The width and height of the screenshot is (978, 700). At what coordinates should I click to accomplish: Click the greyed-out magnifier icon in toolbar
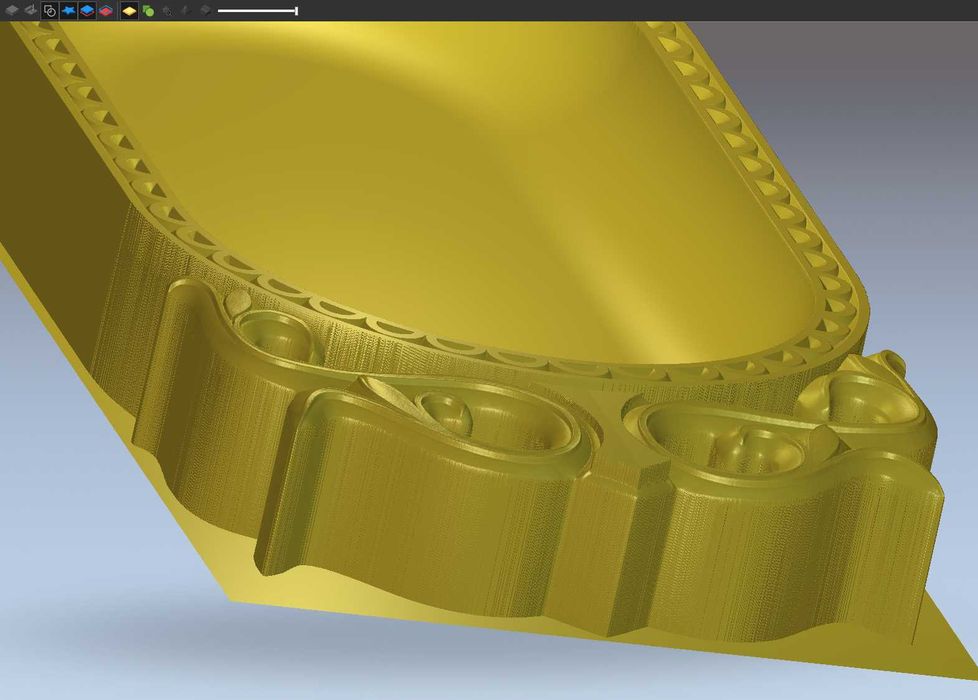click(167, 11)
